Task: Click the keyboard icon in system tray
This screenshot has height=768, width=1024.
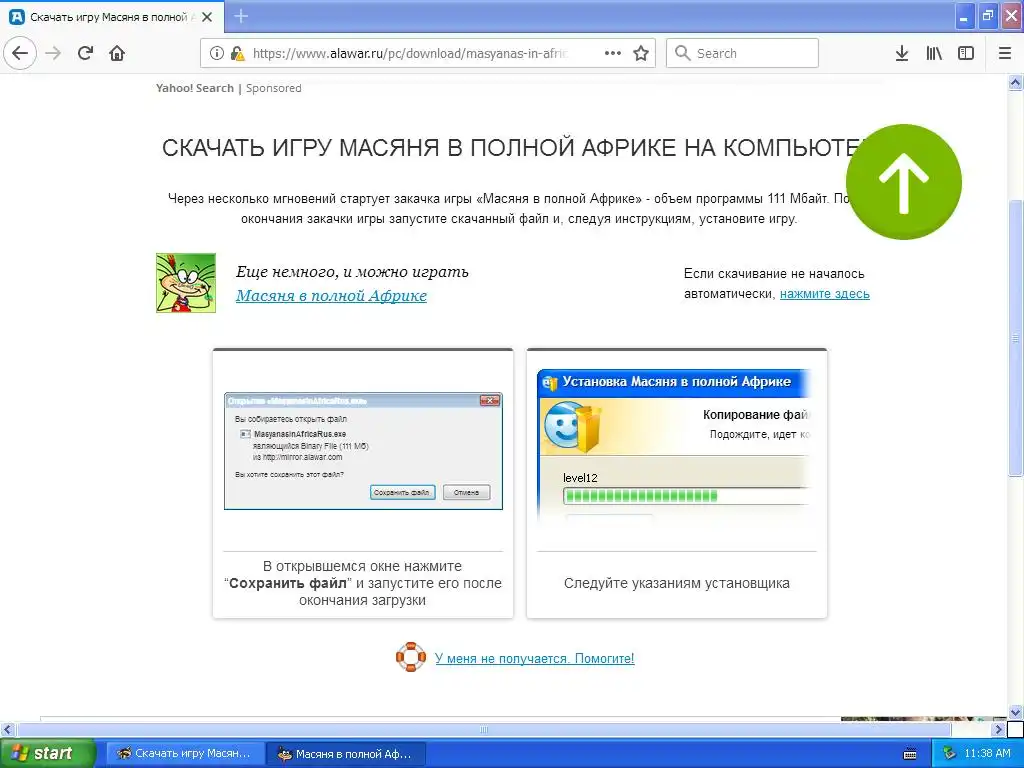Action: (910, 754)
